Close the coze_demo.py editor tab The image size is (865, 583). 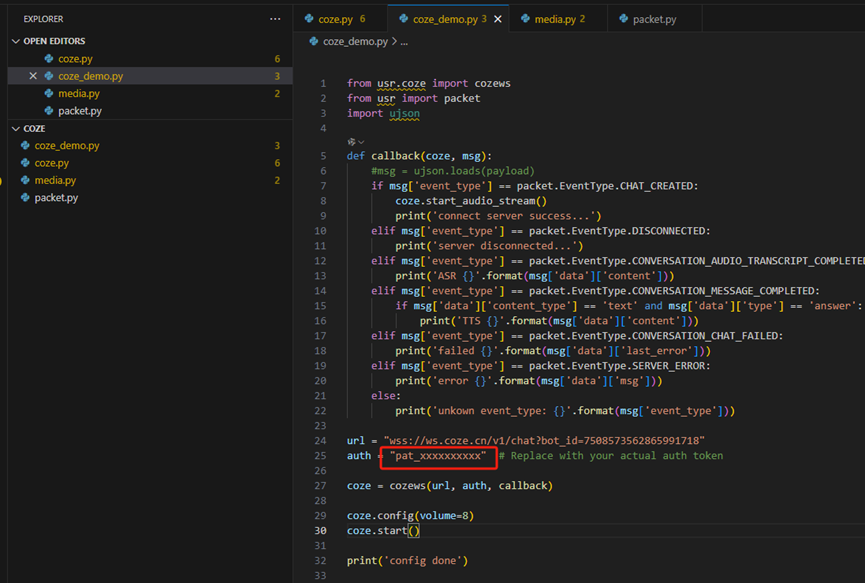(x=497, y=19)
